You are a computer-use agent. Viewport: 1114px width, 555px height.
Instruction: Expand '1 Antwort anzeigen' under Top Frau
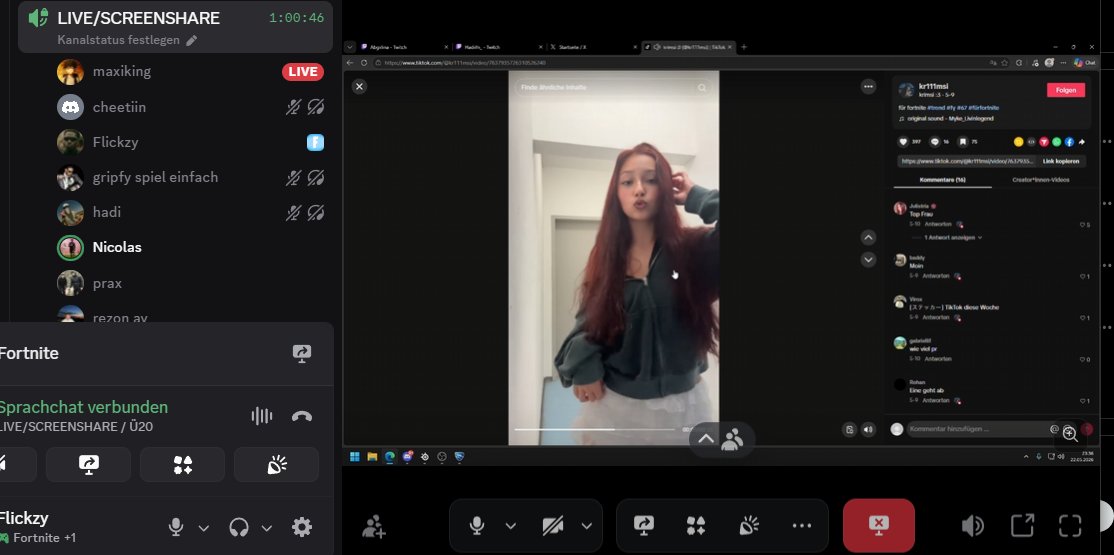tap(951, 237)
